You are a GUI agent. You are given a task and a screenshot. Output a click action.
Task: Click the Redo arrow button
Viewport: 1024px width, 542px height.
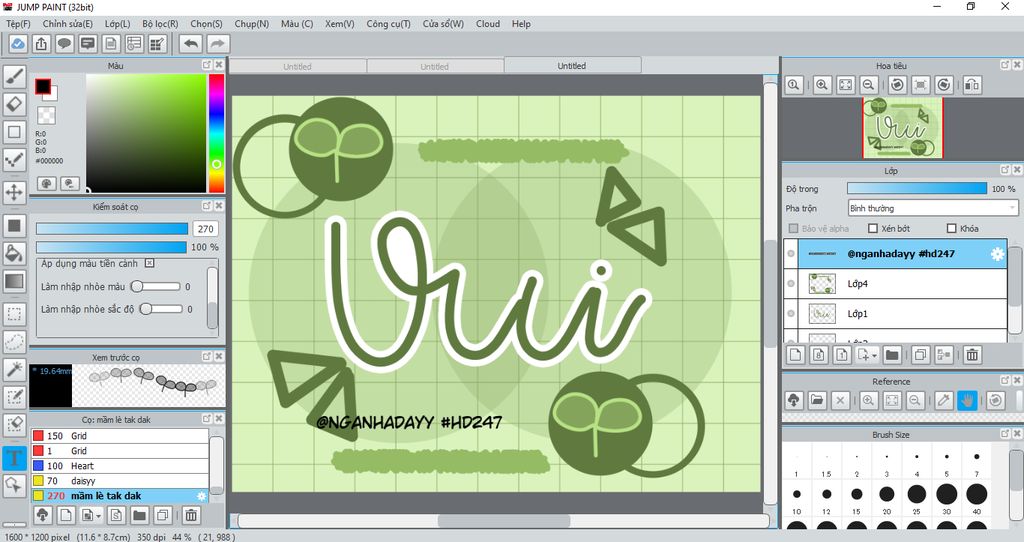pyautogui.click(x=217, y=44)
